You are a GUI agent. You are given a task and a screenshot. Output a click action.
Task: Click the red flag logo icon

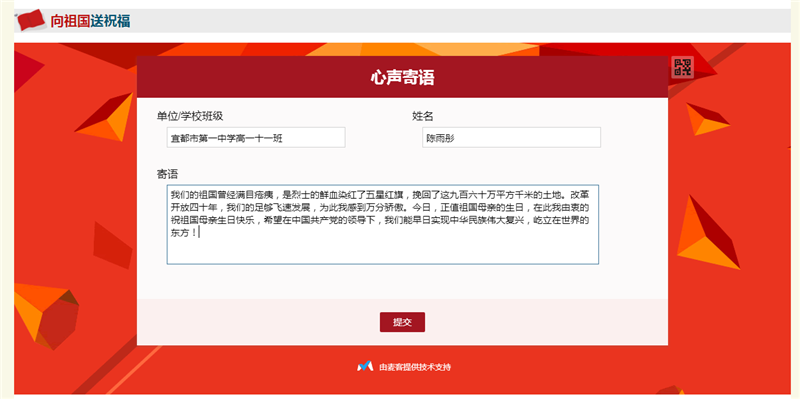point(31,20)
